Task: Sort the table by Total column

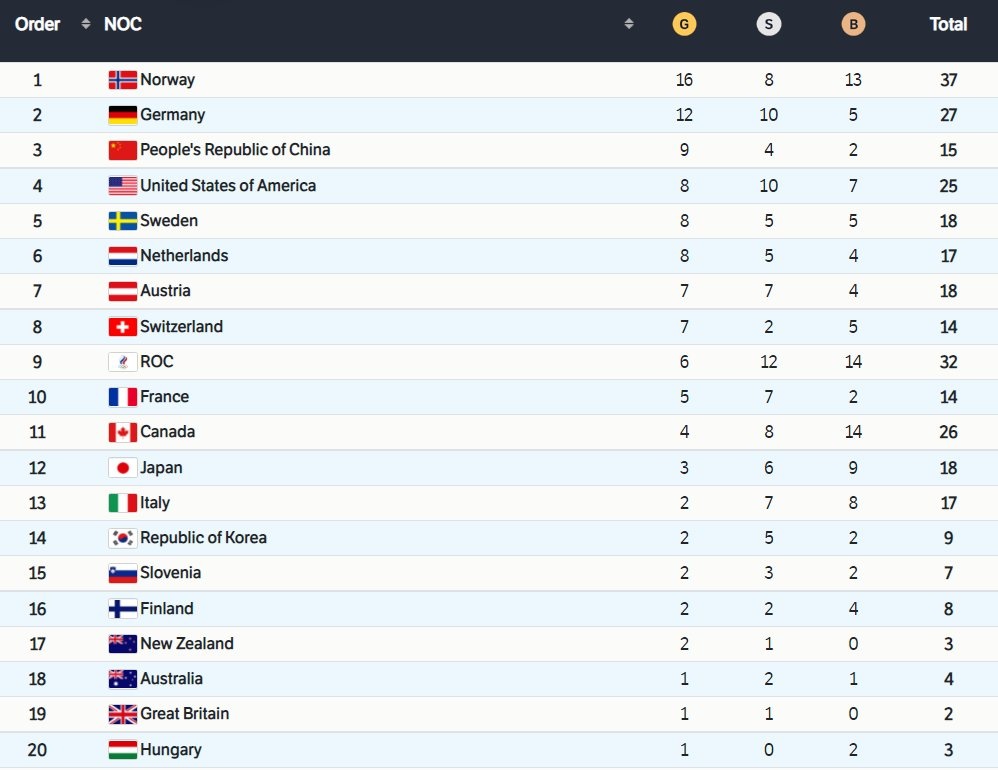Action: [948, 24]
